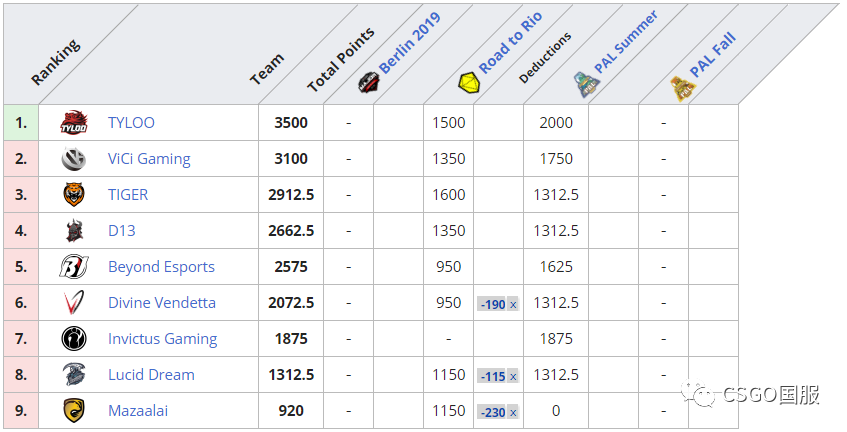Image resolution: width=847 pixels, height=432 pixels.
Task: Select Beyond Esports' total 2575
Action: [291, 267]
